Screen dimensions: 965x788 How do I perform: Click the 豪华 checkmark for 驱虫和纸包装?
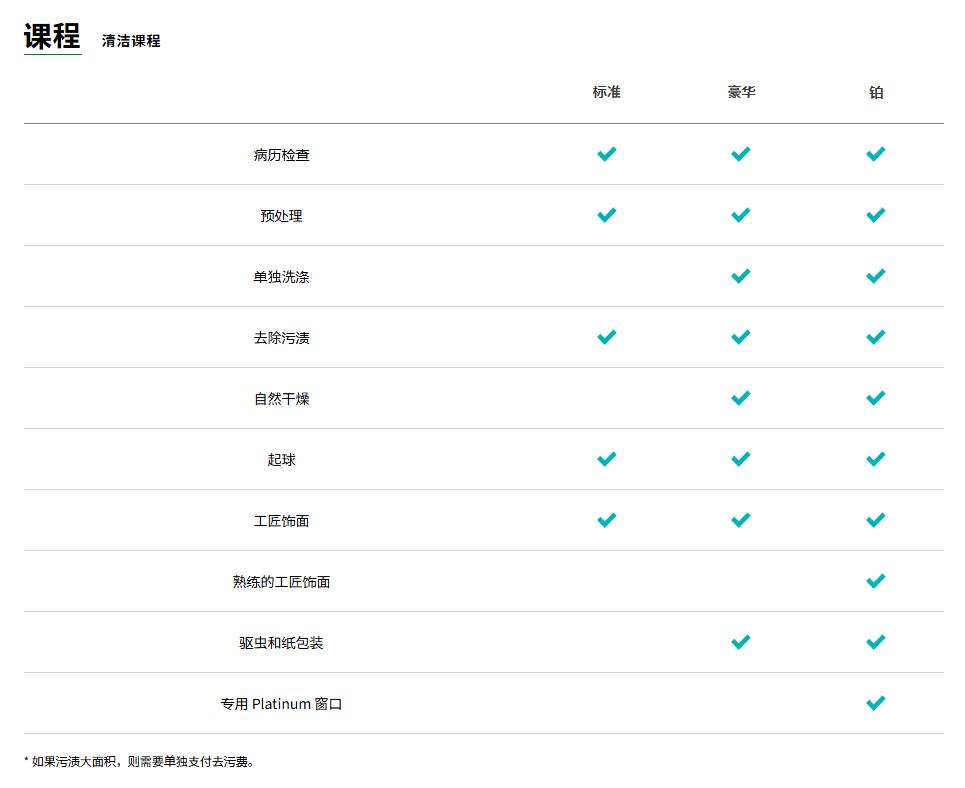pos(740,642)
